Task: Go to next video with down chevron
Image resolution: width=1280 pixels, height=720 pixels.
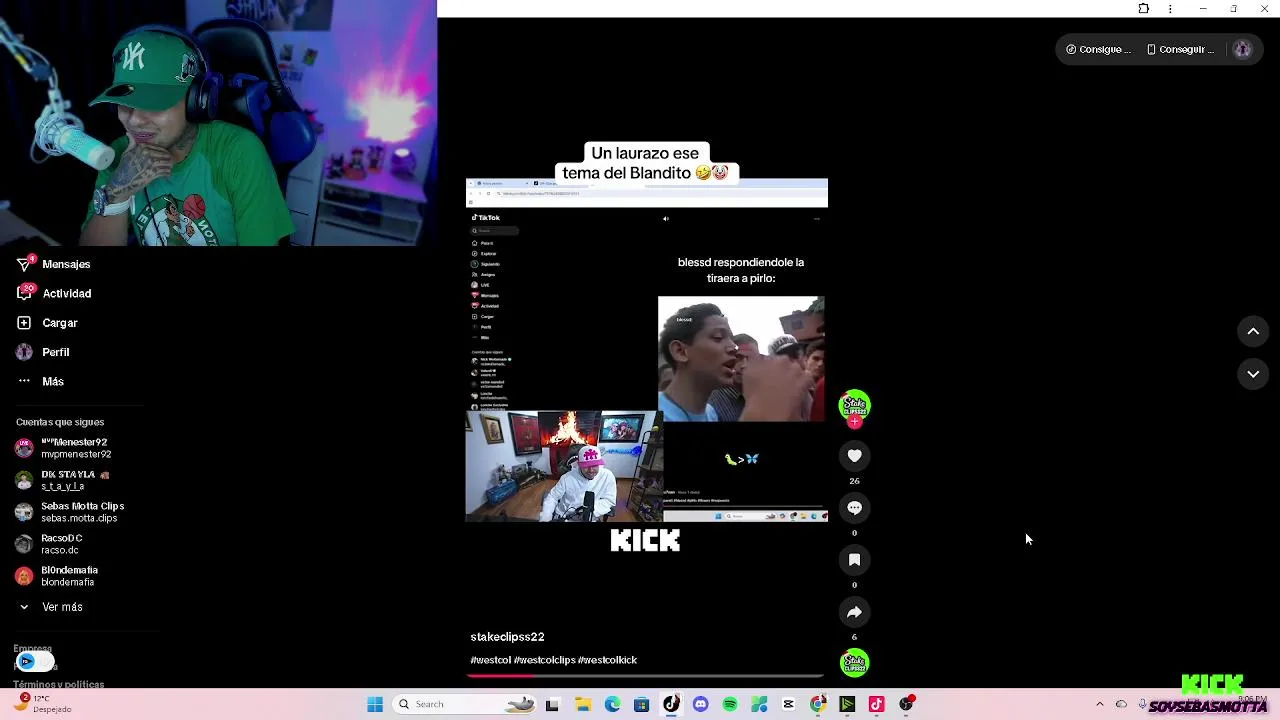Action: point(1253,374)
